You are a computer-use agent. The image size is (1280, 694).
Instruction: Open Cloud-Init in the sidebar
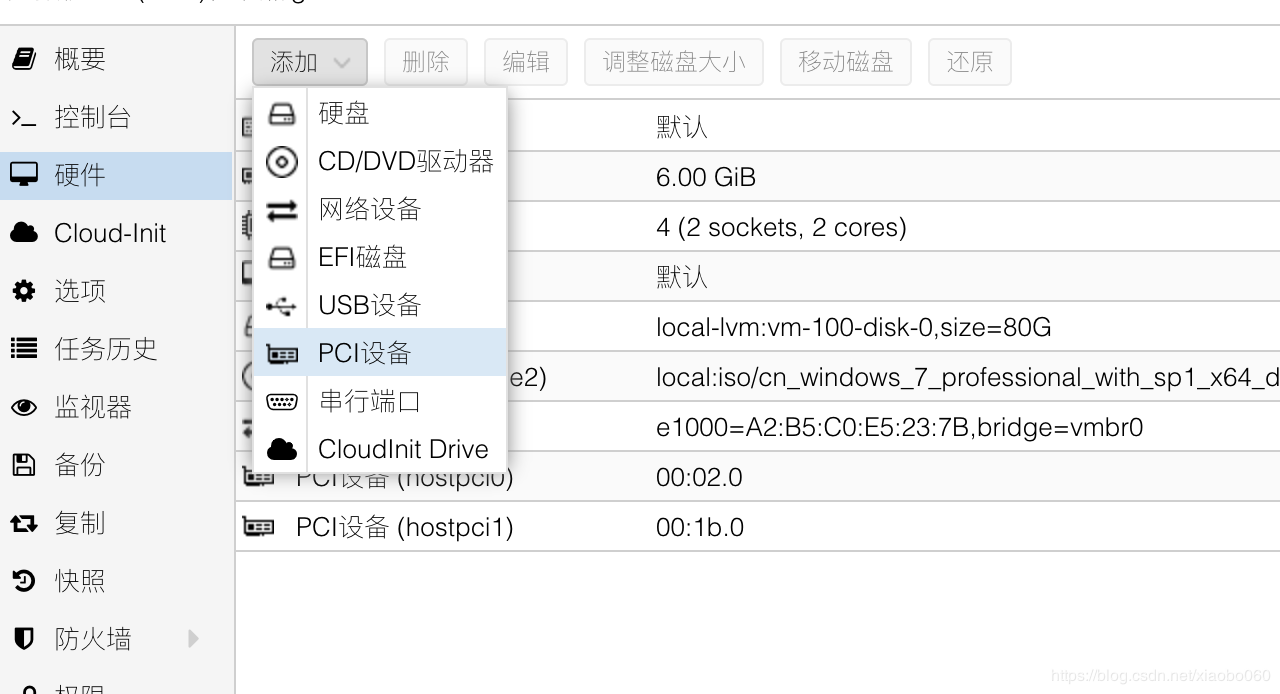tap(109, 233)
